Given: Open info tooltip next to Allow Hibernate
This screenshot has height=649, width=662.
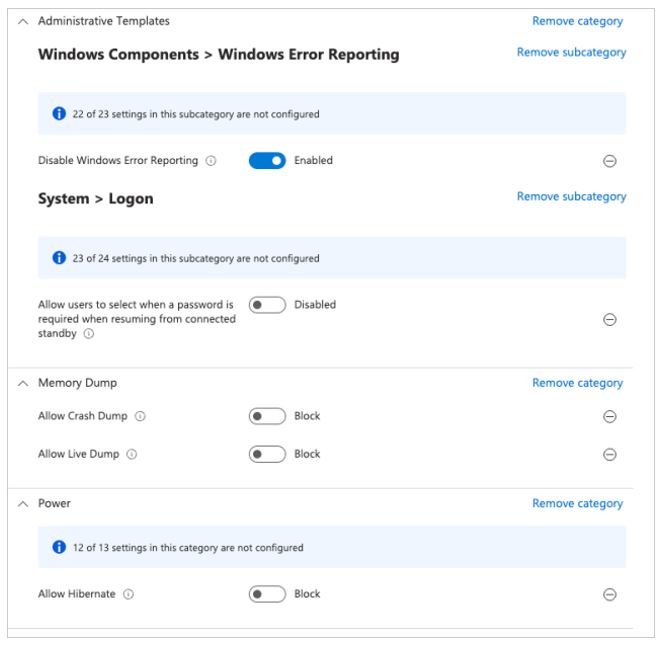Looking at the screenshot, I should (128, 595).
